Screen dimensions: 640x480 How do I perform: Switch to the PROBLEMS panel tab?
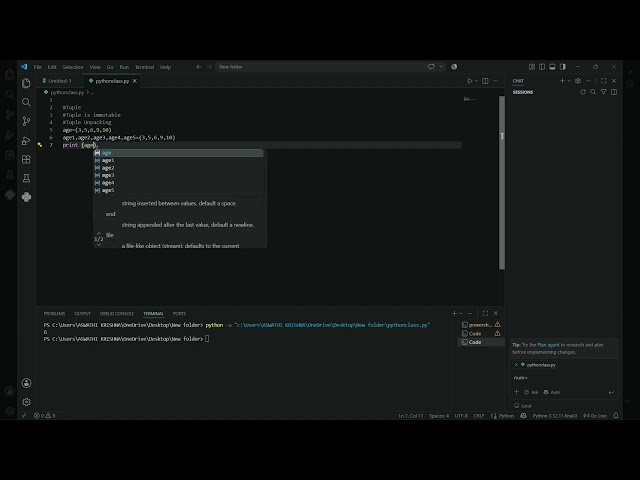pos(54,313)
